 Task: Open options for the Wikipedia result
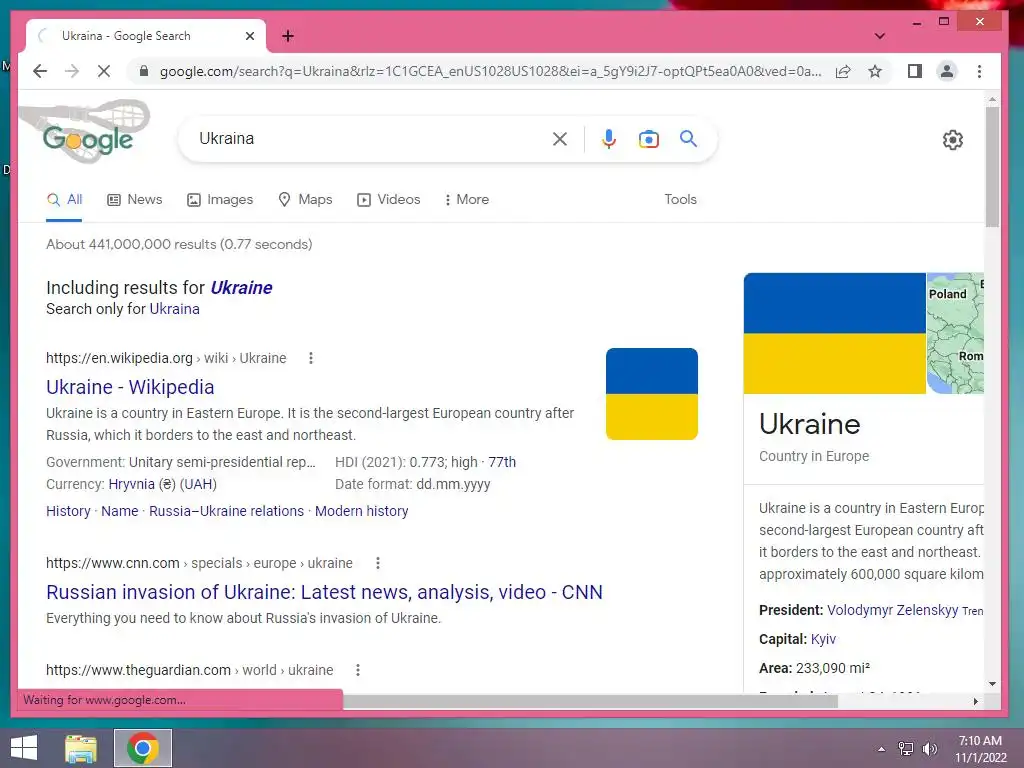tap(311, 358)
